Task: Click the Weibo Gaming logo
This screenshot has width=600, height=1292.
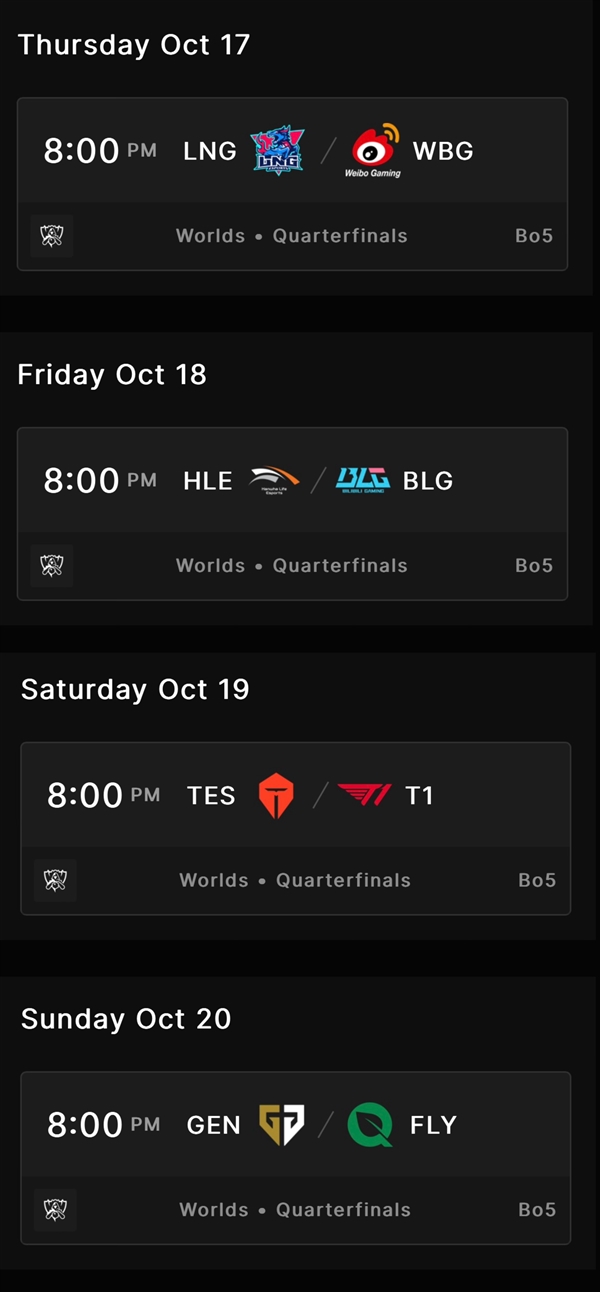Action: coord(375,150)
